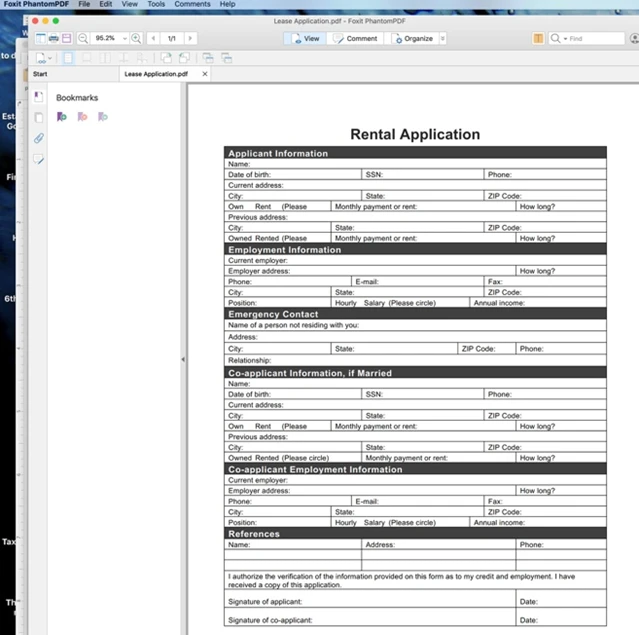Click in the Find search field
The width and height of the screenshot is (639, 635).
(x=596, y=38)
